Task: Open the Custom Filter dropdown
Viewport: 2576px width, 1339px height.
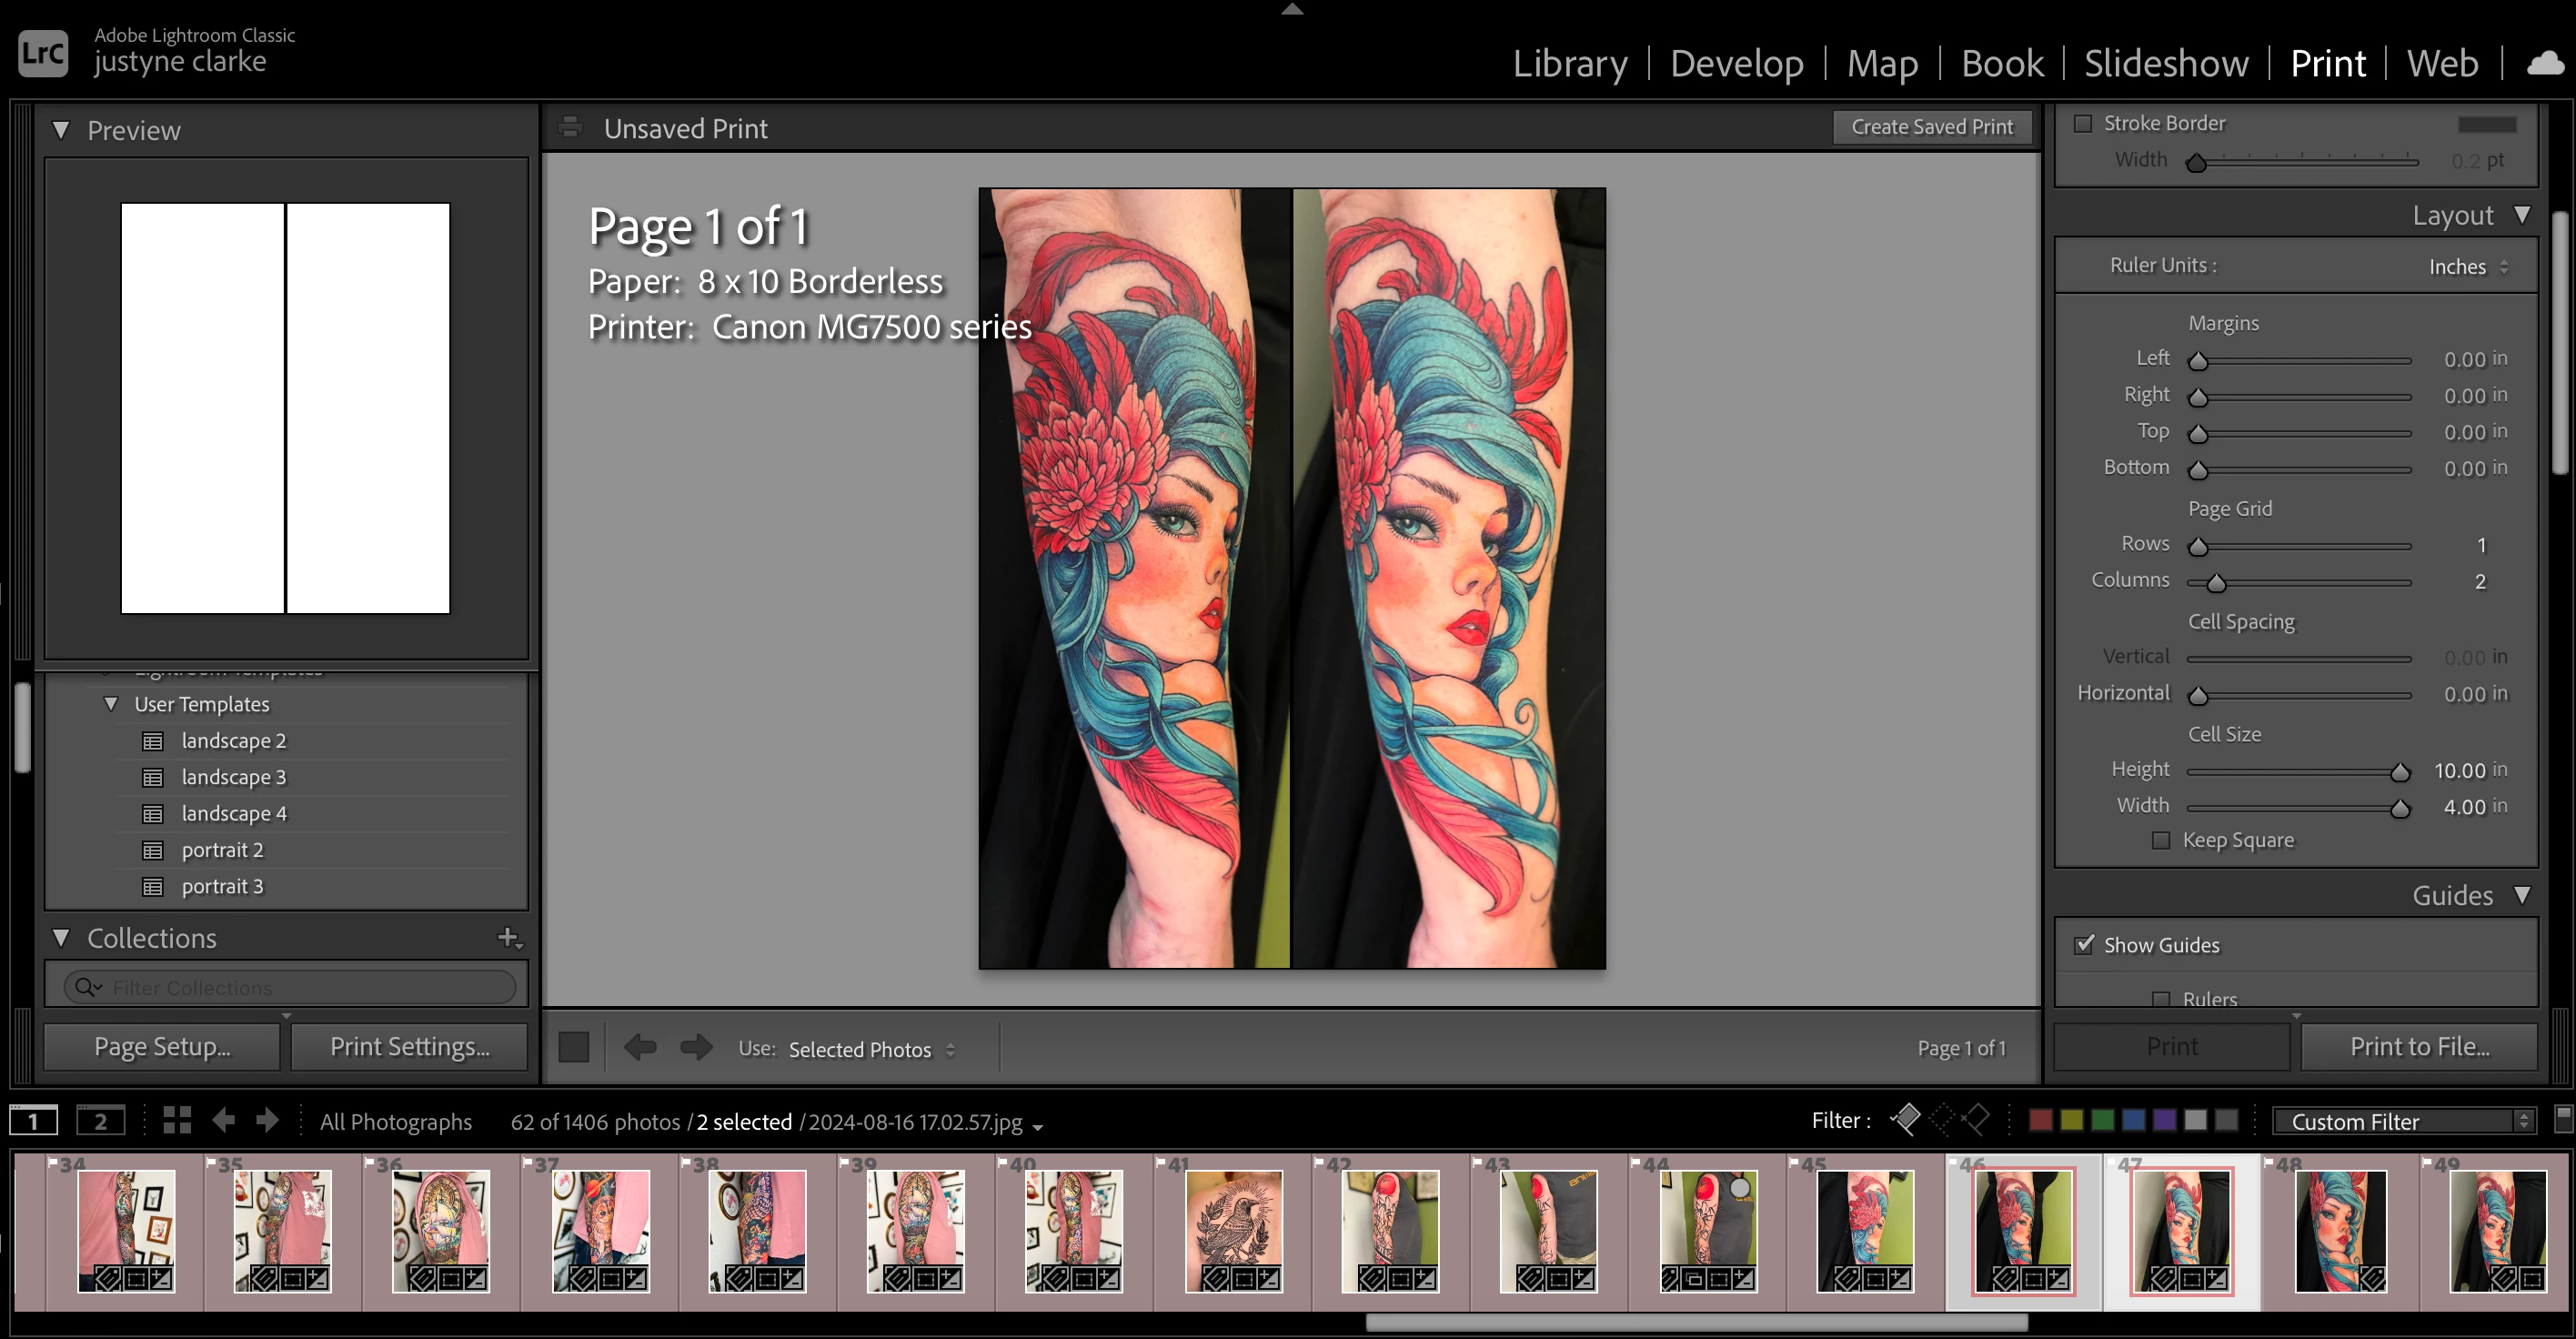Action: [x=2401, y=1121]
